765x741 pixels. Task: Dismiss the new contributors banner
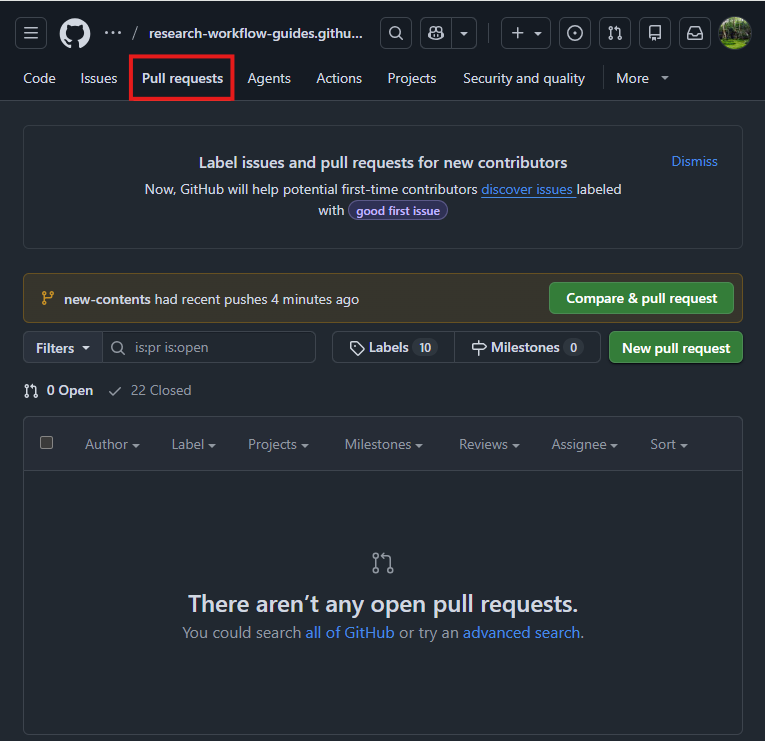tap(694, 161)
